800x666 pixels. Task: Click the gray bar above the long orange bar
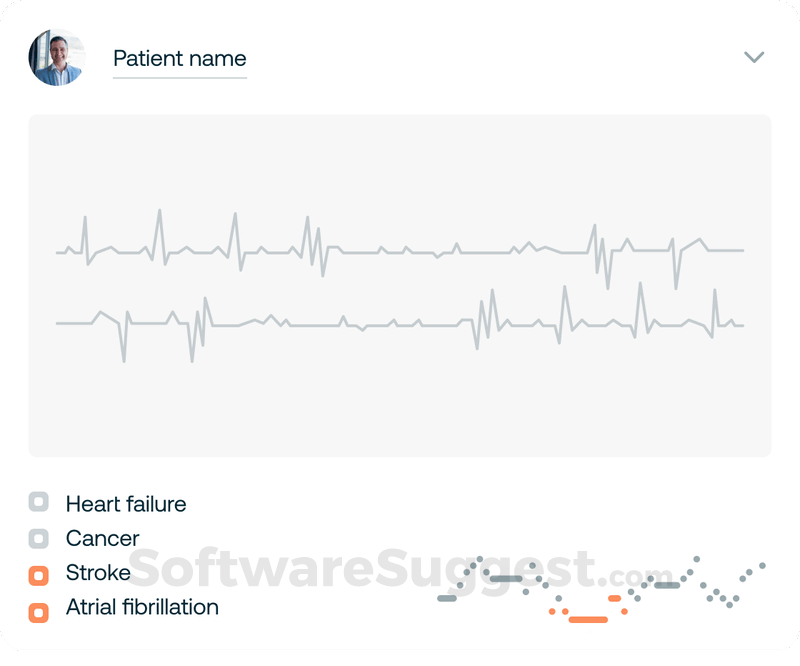[x=506, y=578]
